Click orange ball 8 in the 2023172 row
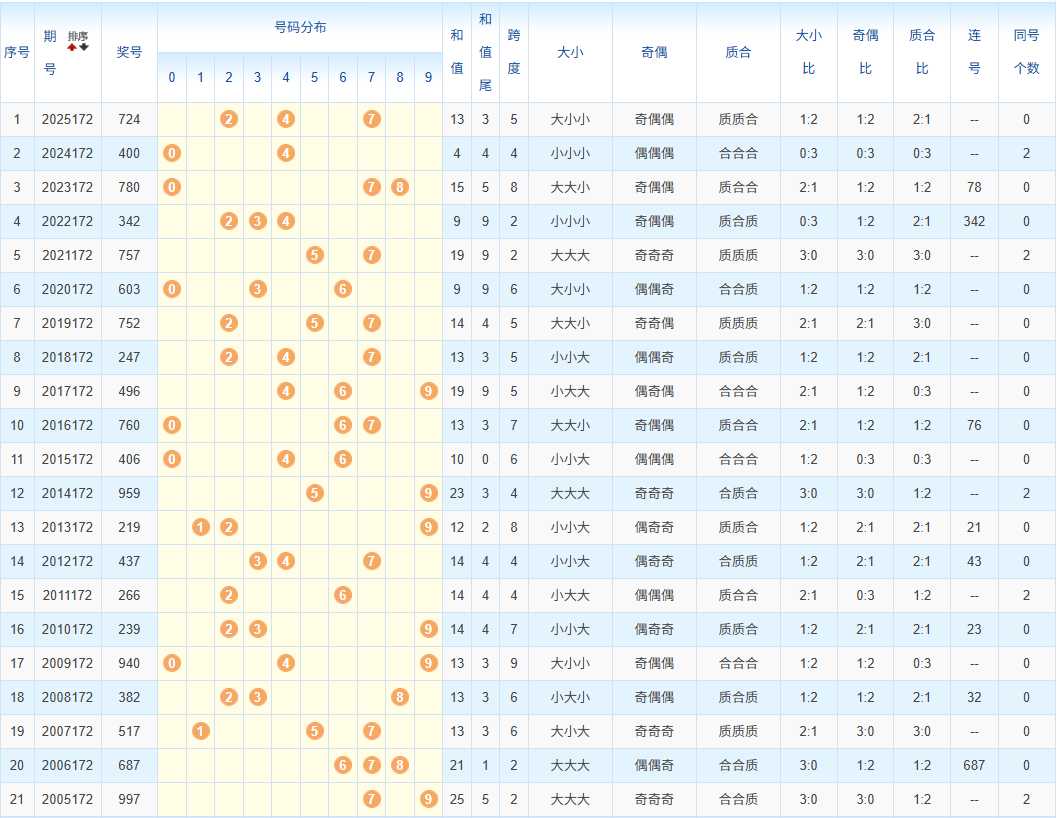The width and height of the screenshot is (1059, 818). point(400,187)
